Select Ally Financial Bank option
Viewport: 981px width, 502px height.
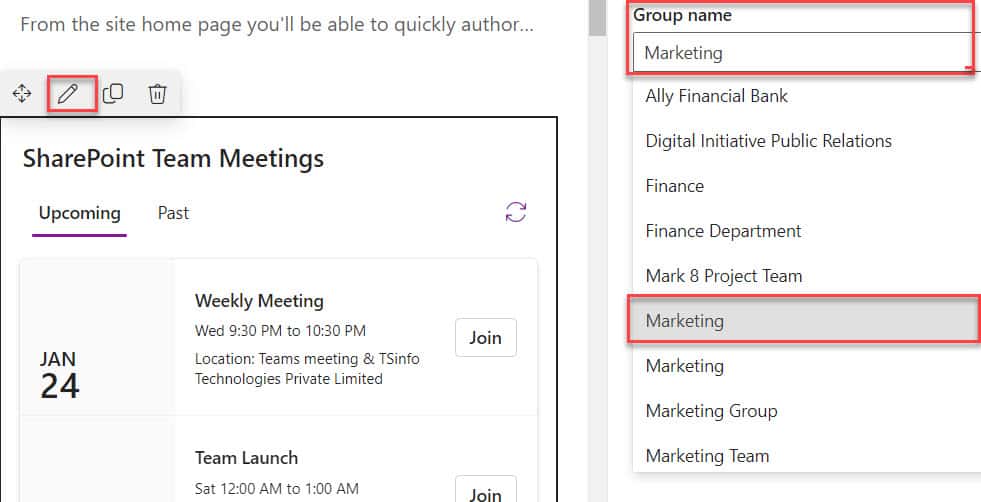tap(806, 96)
